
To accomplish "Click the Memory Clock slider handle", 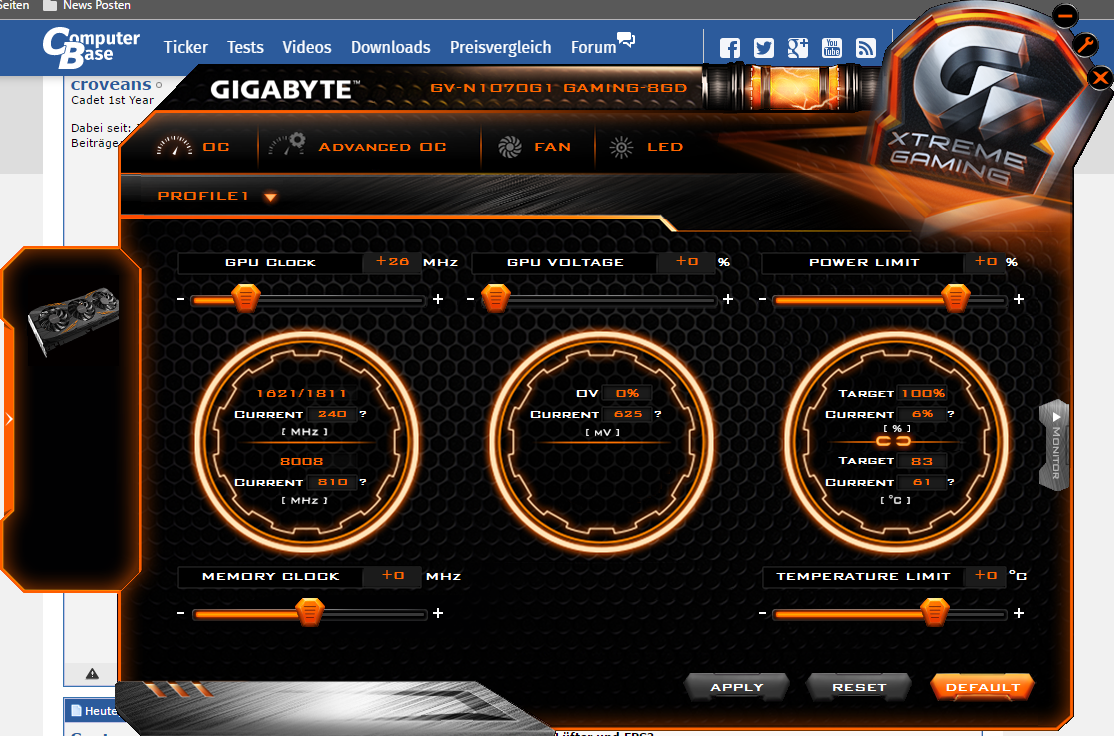I will click(x=310, y=612).
